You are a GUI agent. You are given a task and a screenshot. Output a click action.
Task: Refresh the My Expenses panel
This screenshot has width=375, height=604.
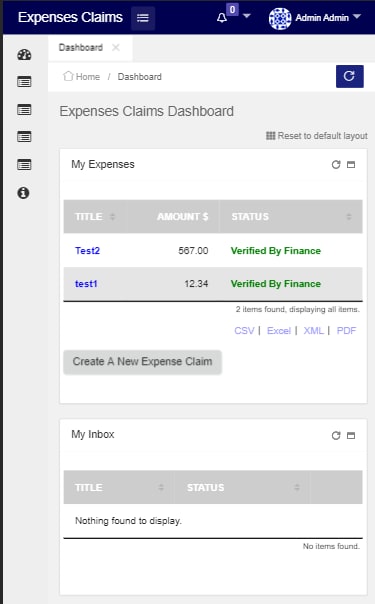tap(336, 164)
